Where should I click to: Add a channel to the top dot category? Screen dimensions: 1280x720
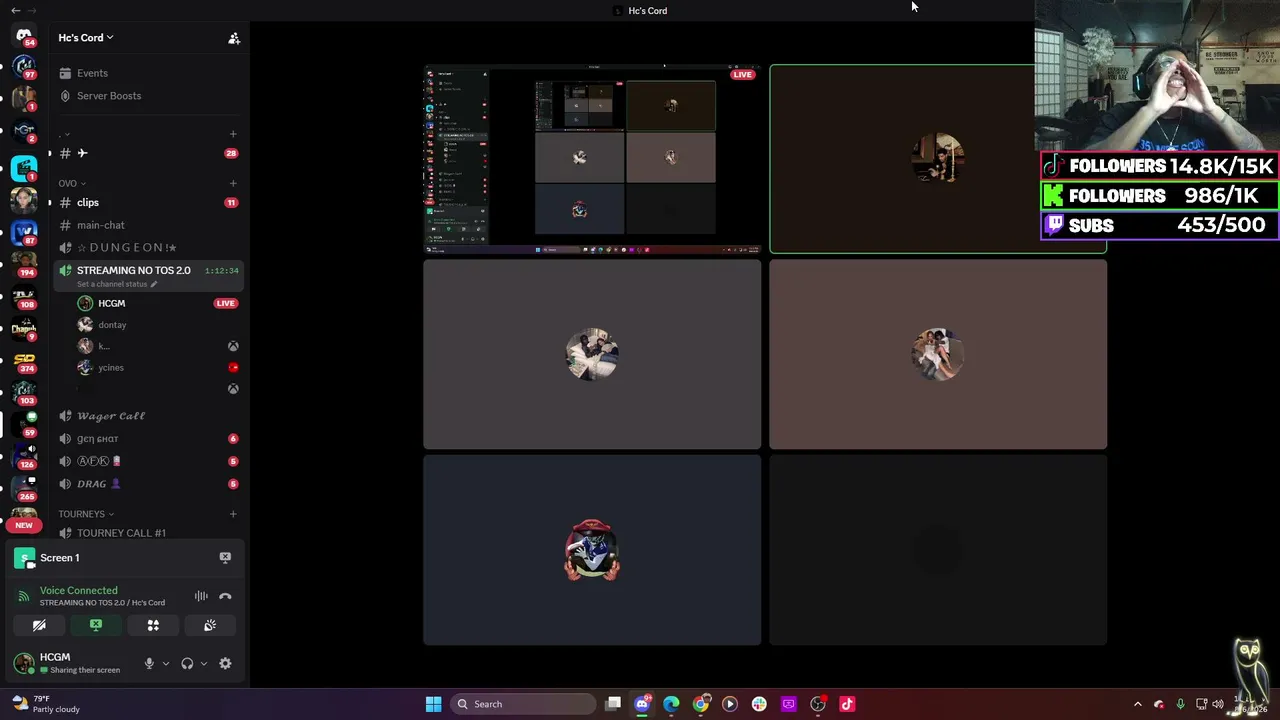[233, 134]
